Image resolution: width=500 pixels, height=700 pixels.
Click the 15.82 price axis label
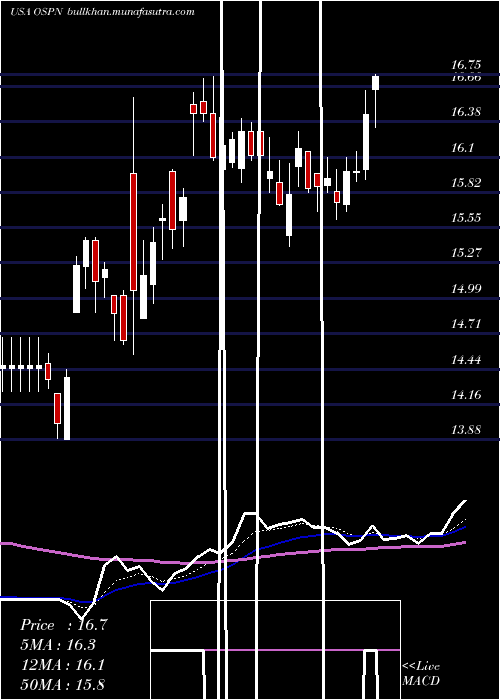point(466,183)
